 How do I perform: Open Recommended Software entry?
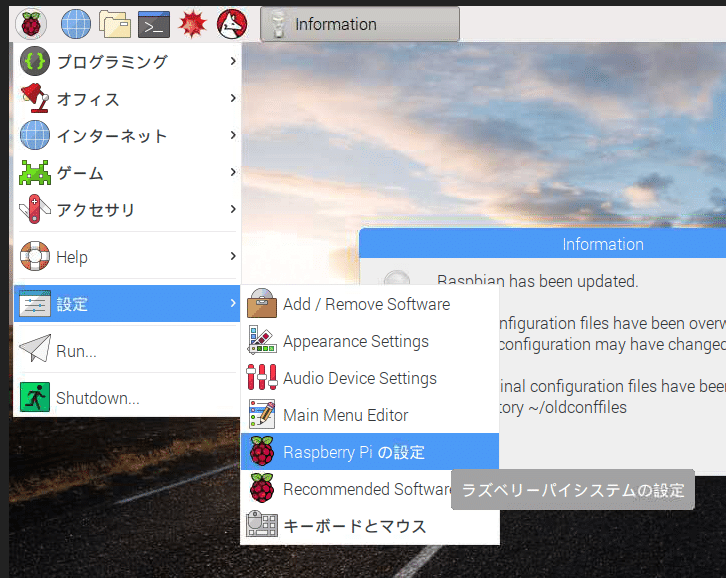click(x=346, y=489)
